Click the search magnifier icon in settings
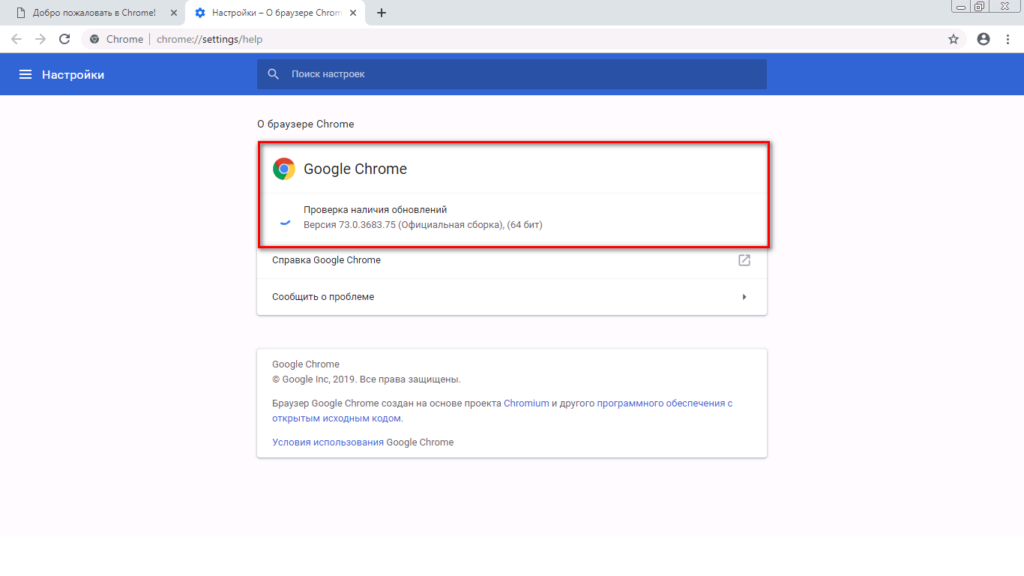The height and width of the screenshot is (576, 1024). tap(273, 74)
